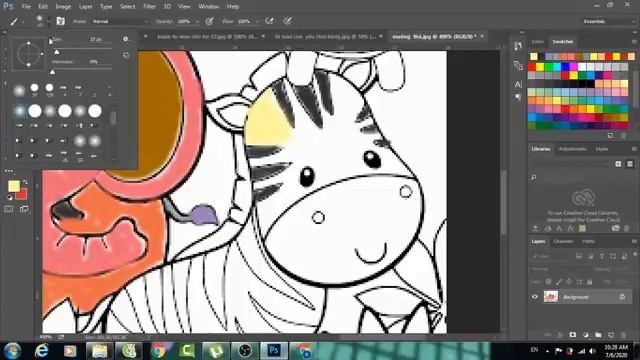This screenshot has width=640, height=360.
Task: Enable airbrush-style build-up icon next to Flow
Action: coord(269,21)
